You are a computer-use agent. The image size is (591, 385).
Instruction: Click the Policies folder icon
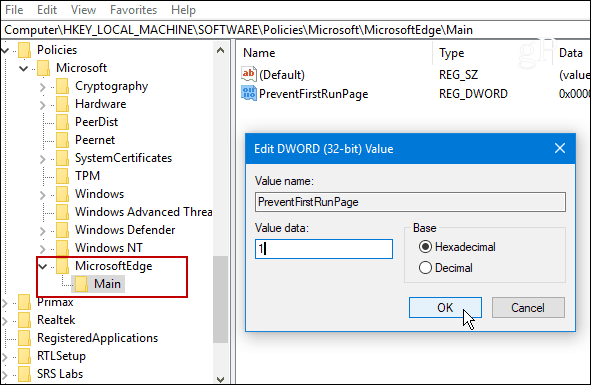pyautogui.click(x=24, y=50)
